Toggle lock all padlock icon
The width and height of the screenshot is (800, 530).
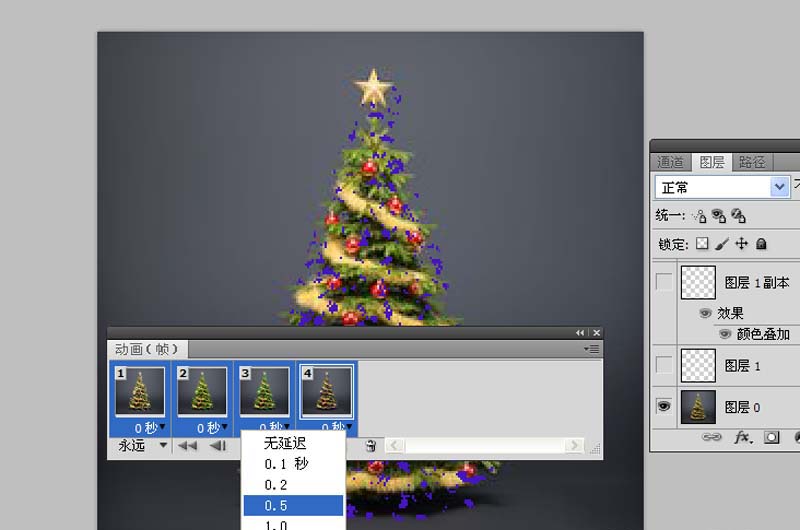coord(761,244)
